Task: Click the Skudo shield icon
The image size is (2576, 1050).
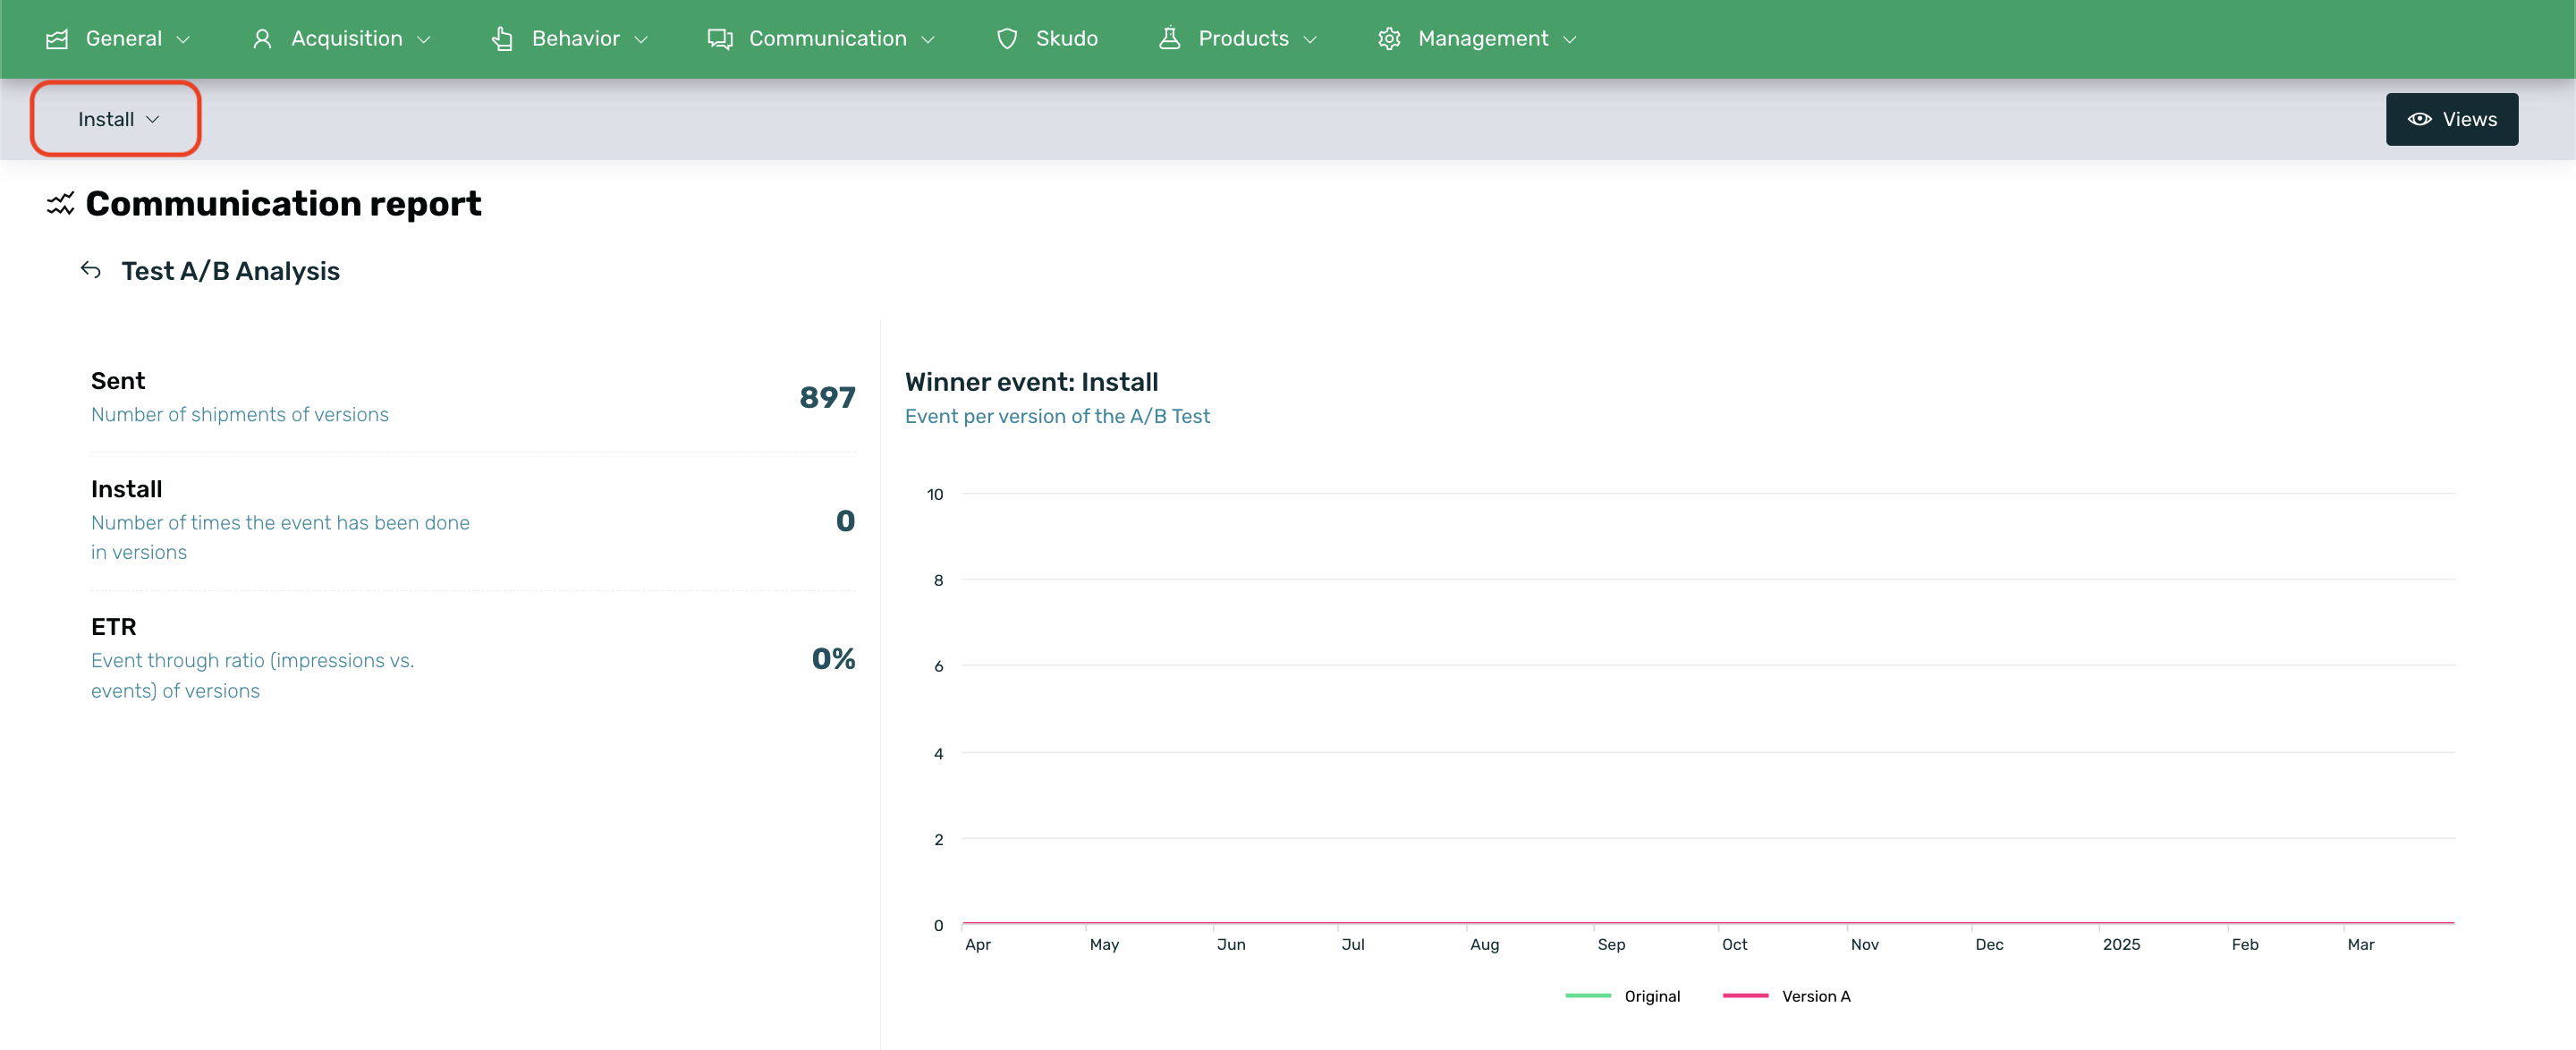Action: [1007, 39]
